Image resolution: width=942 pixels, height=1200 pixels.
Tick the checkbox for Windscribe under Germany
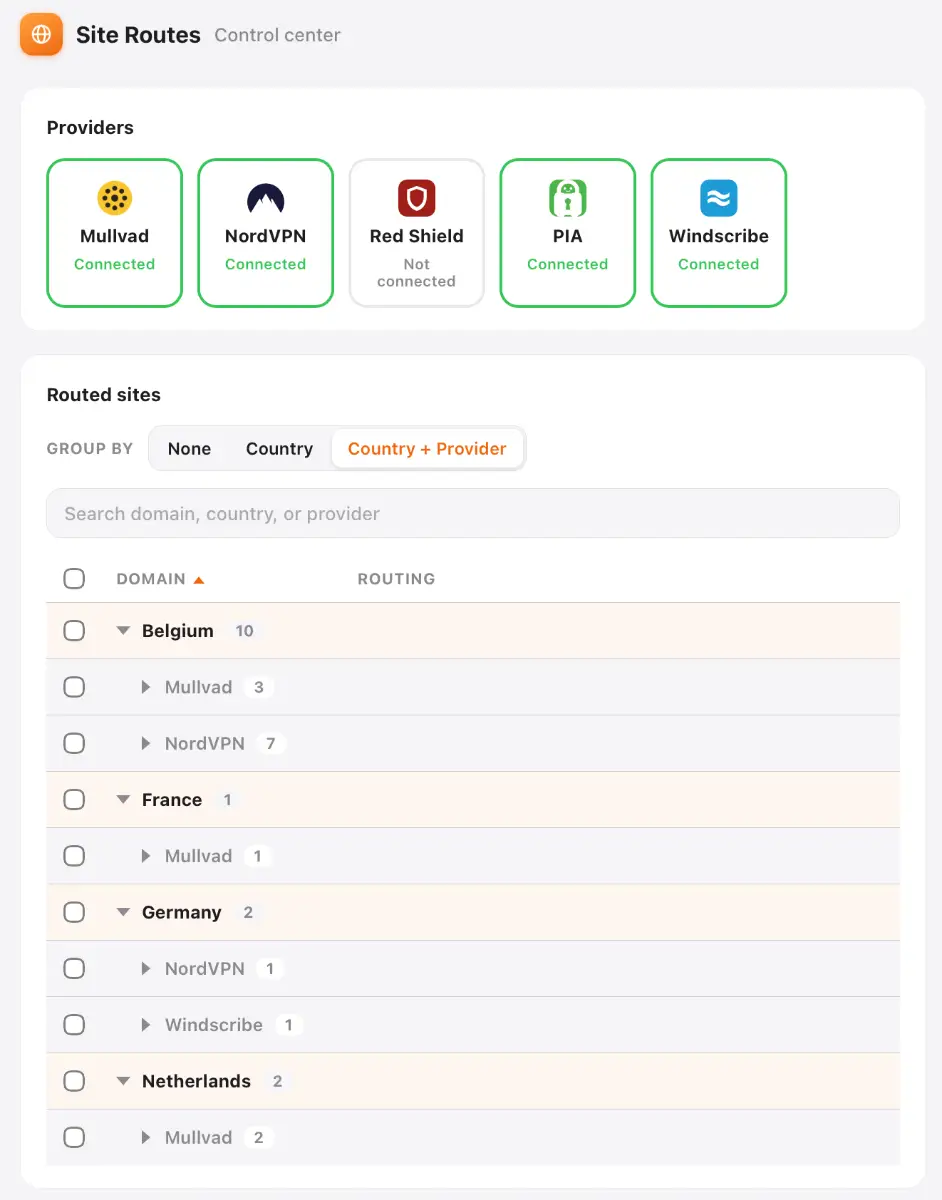point(74,1025)
